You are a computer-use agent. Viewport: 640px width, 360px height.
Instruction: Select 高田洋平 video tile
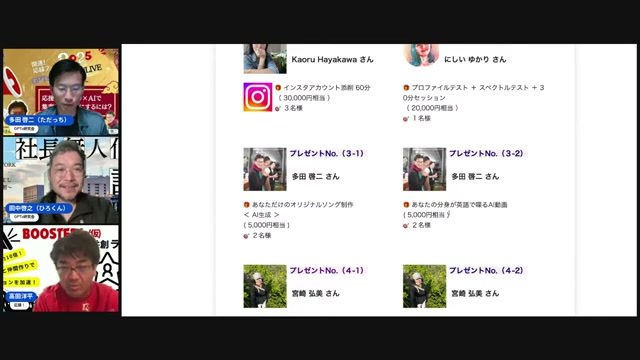click(x=61, y=269)
